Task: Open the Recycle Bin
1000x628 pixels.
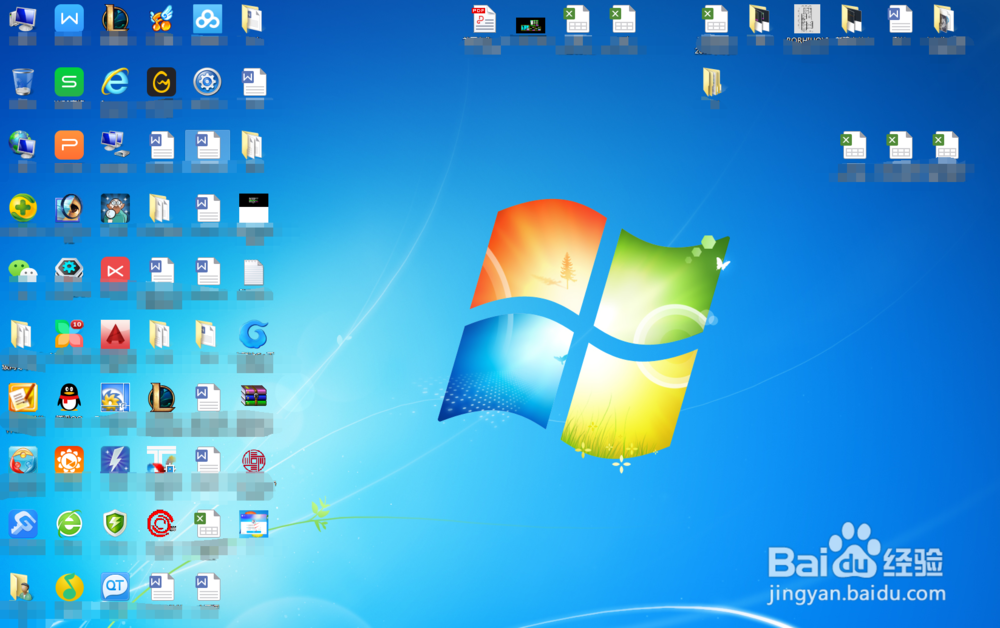Action: tap(22, 82)
